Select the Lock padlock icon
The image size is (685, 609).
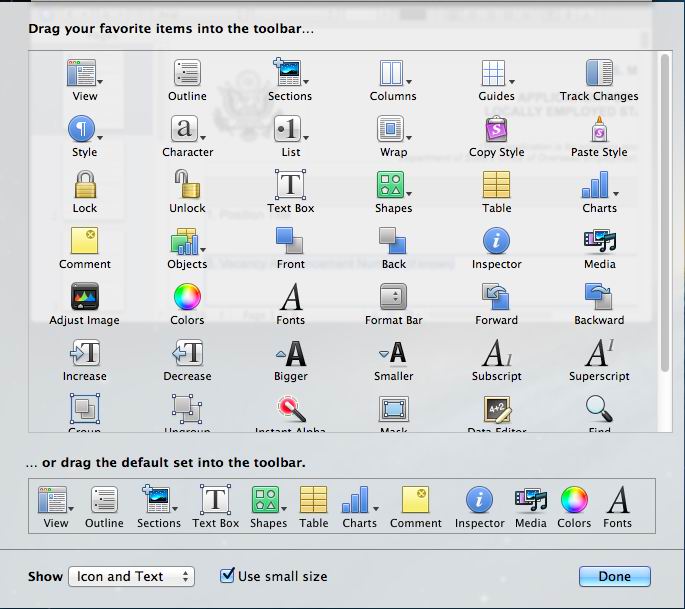coord(85,184)
